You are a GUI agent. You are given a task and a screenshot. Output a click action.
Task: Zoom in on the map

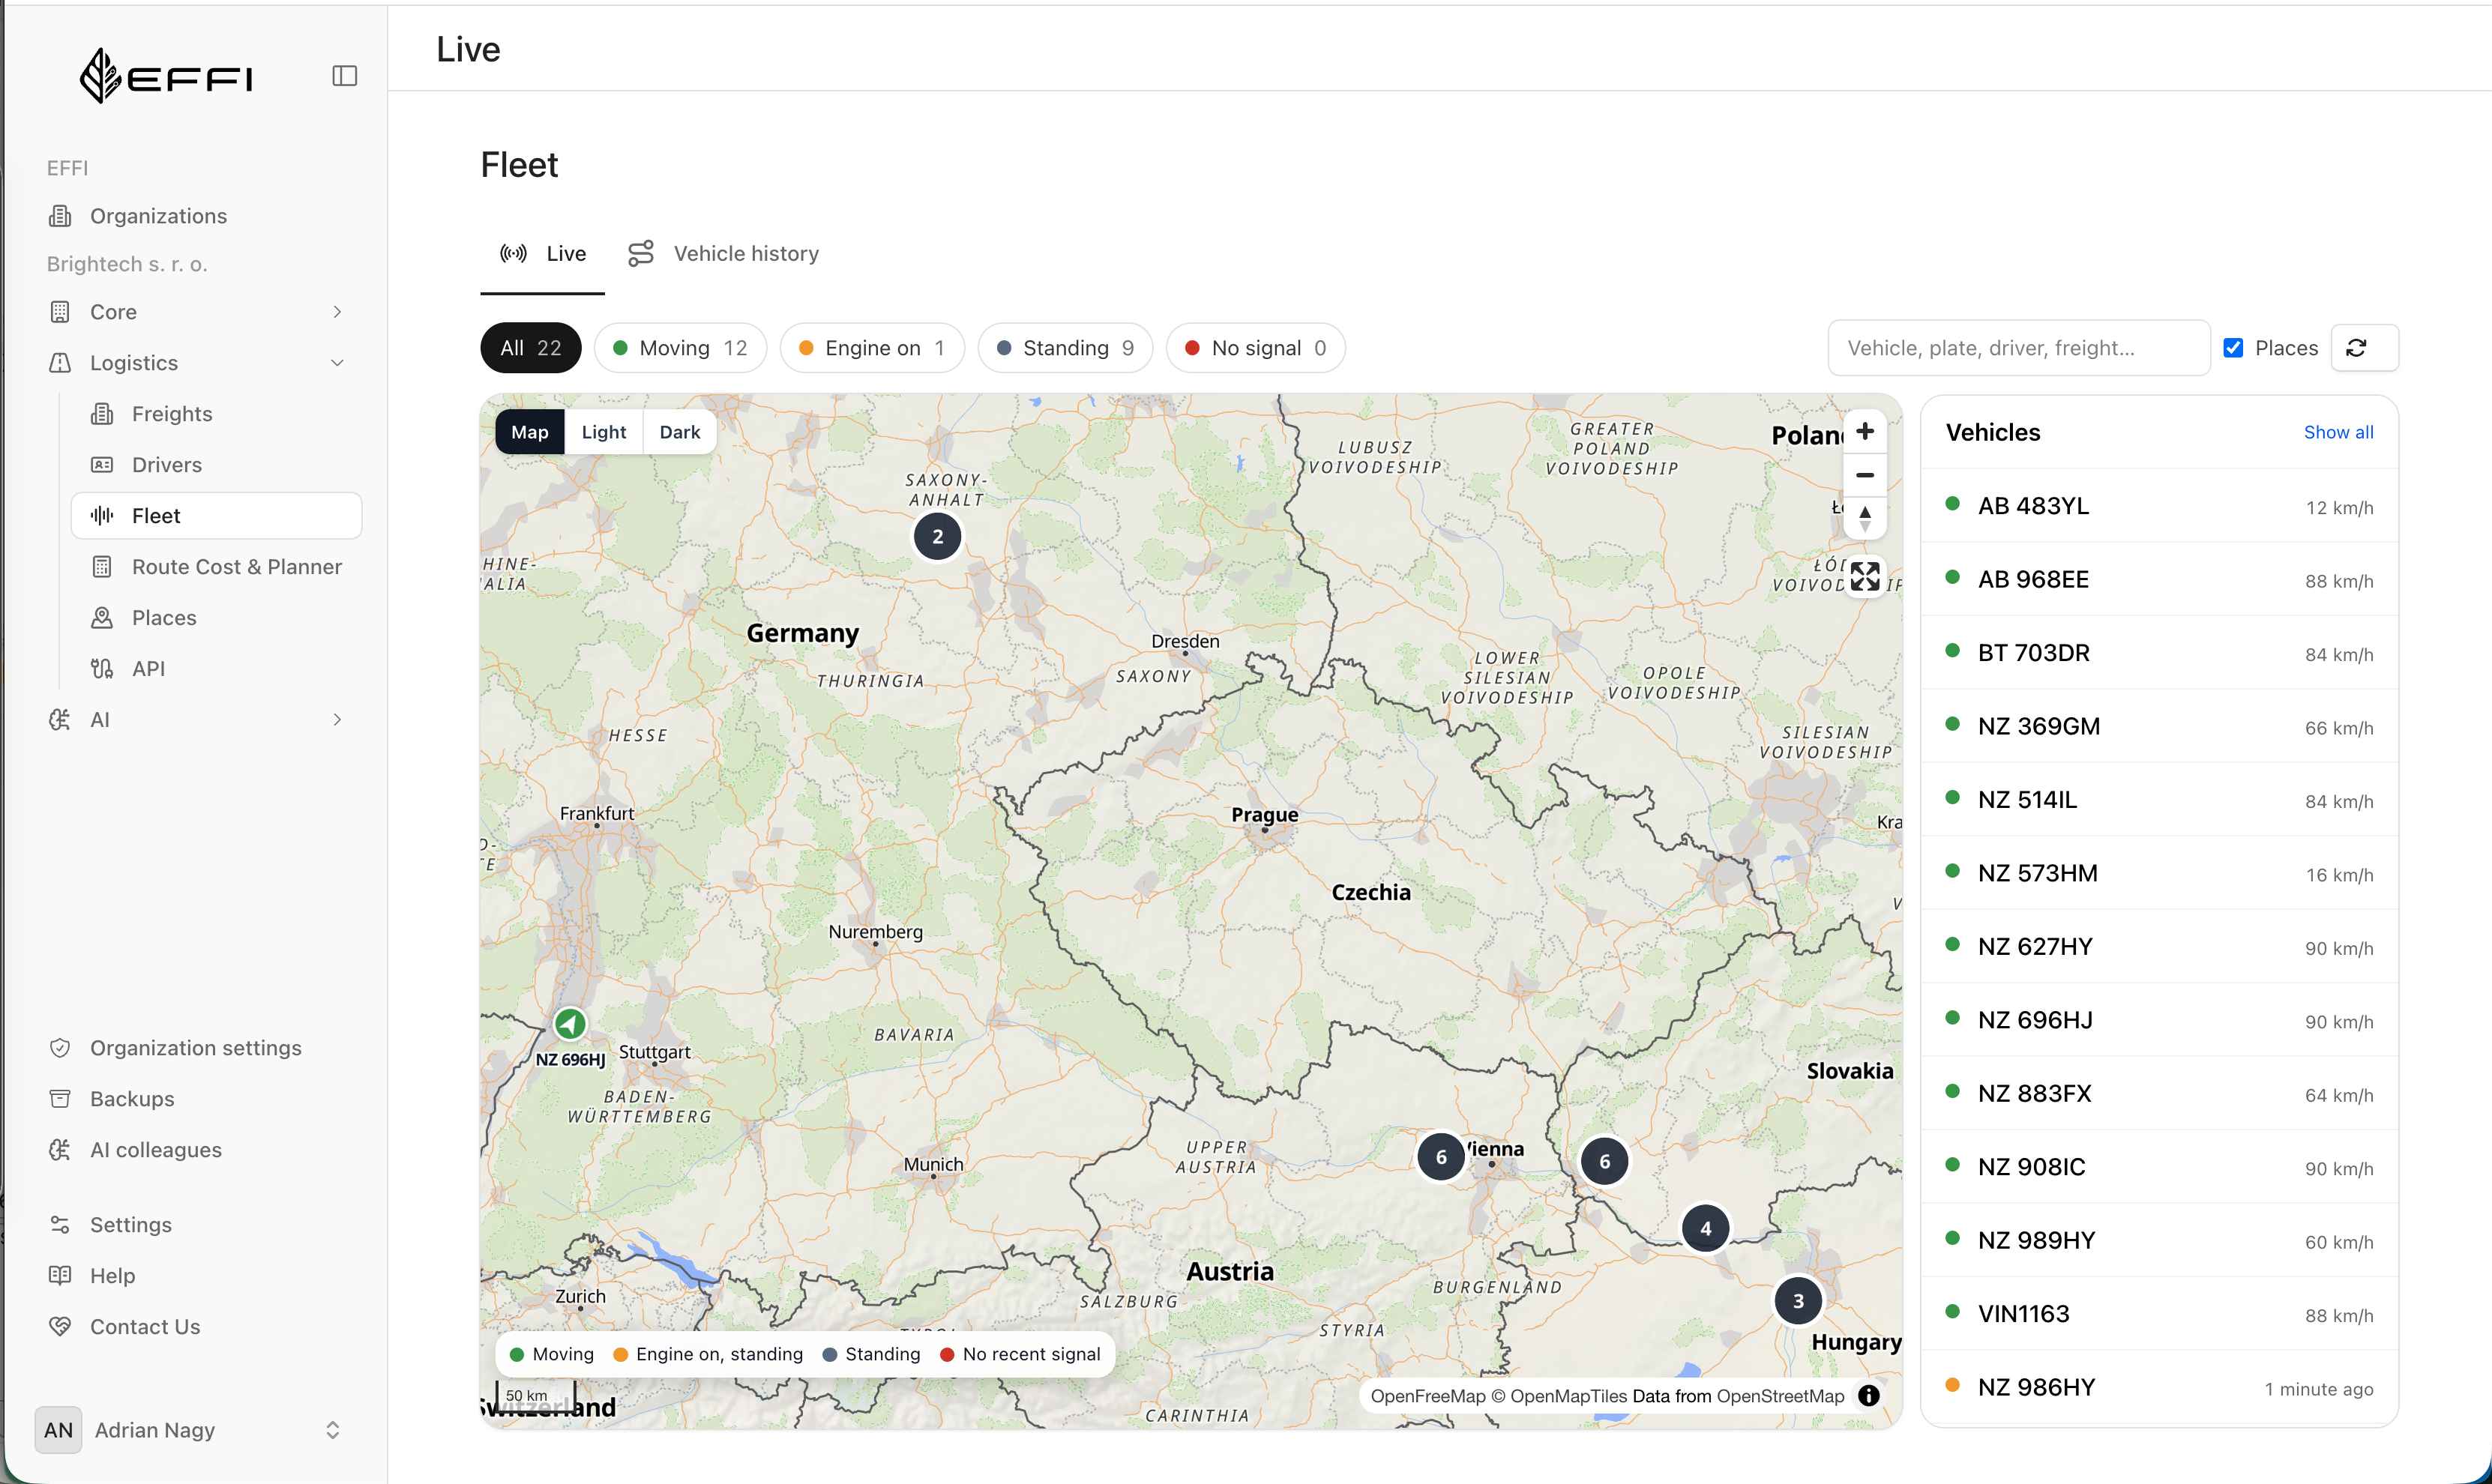pos(1864,431)
